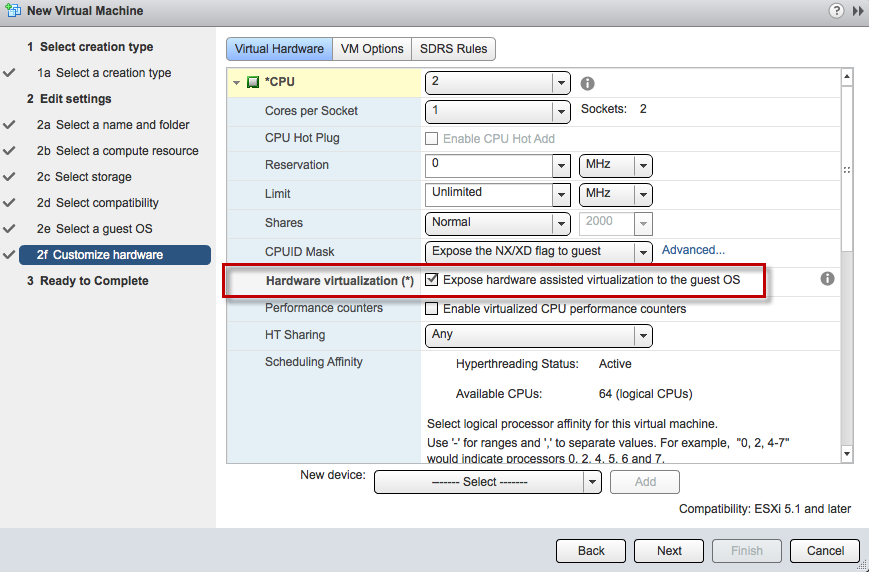
Task: Open the Limit MHz unit dropdown
Action: pos(616,195)
